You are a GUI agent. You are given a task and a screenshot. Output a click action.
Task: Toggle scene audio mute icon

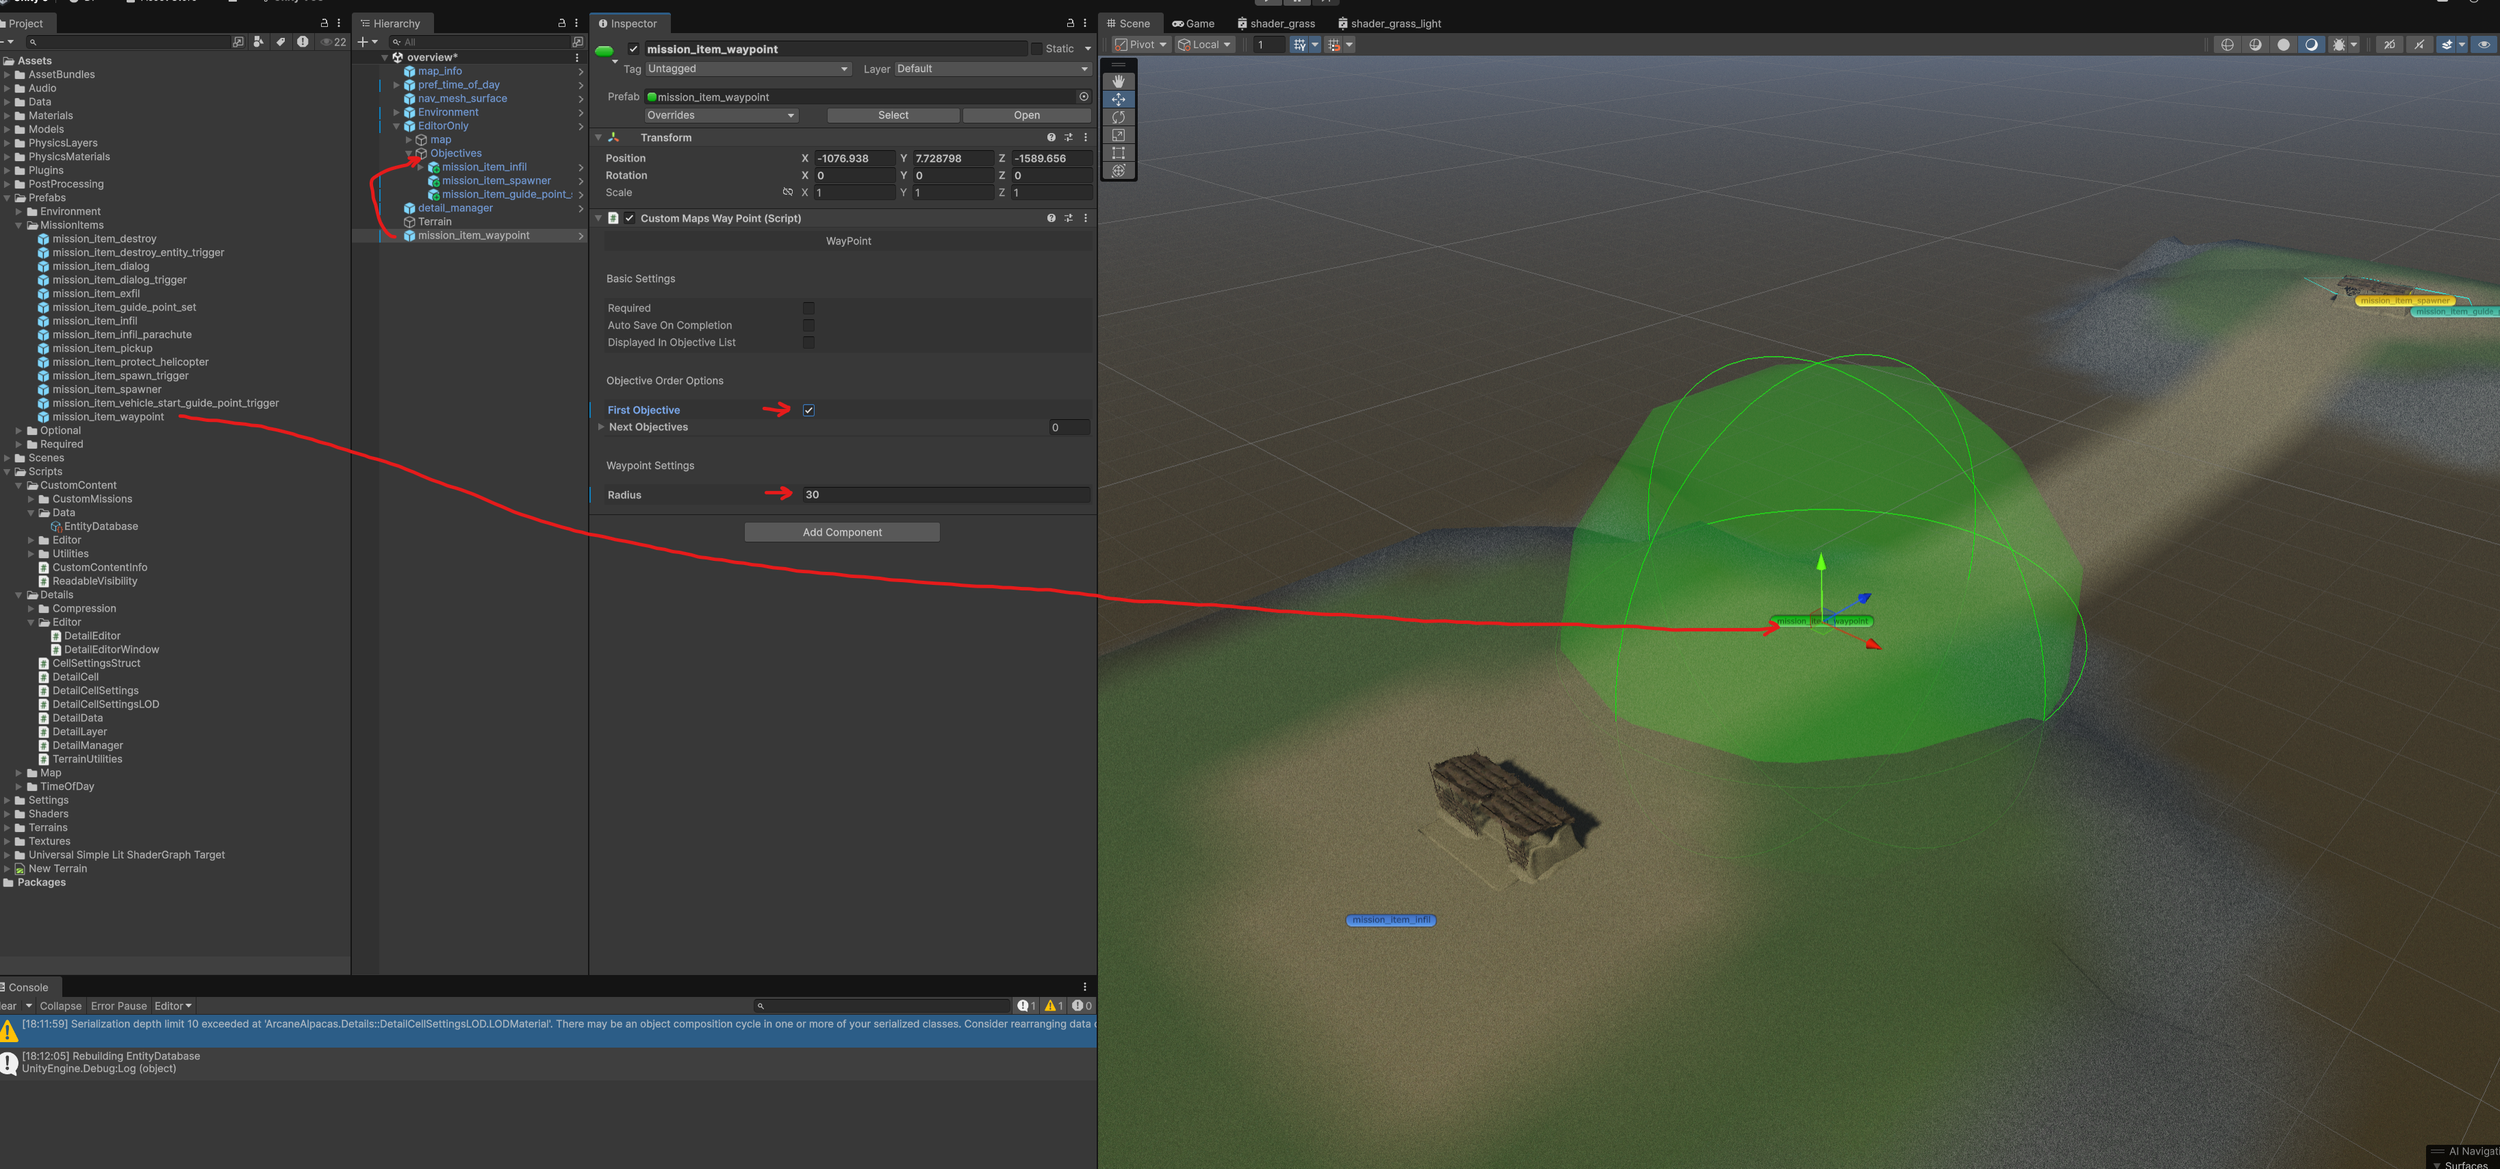2419,45
